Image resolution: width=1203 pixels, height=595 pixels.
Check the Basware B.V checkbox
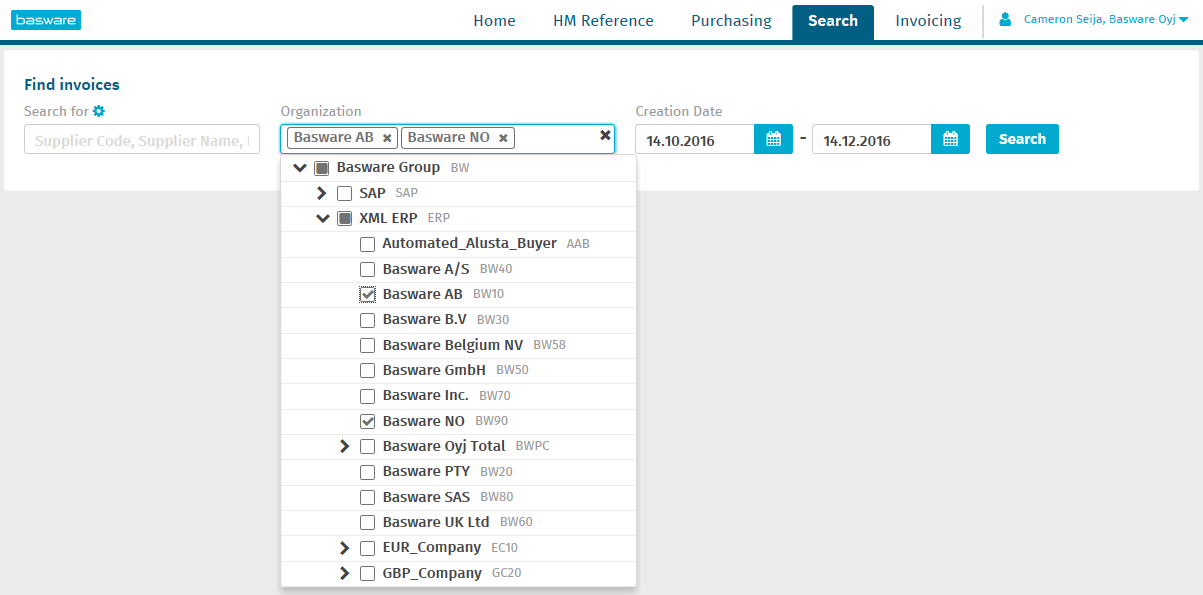367,320
